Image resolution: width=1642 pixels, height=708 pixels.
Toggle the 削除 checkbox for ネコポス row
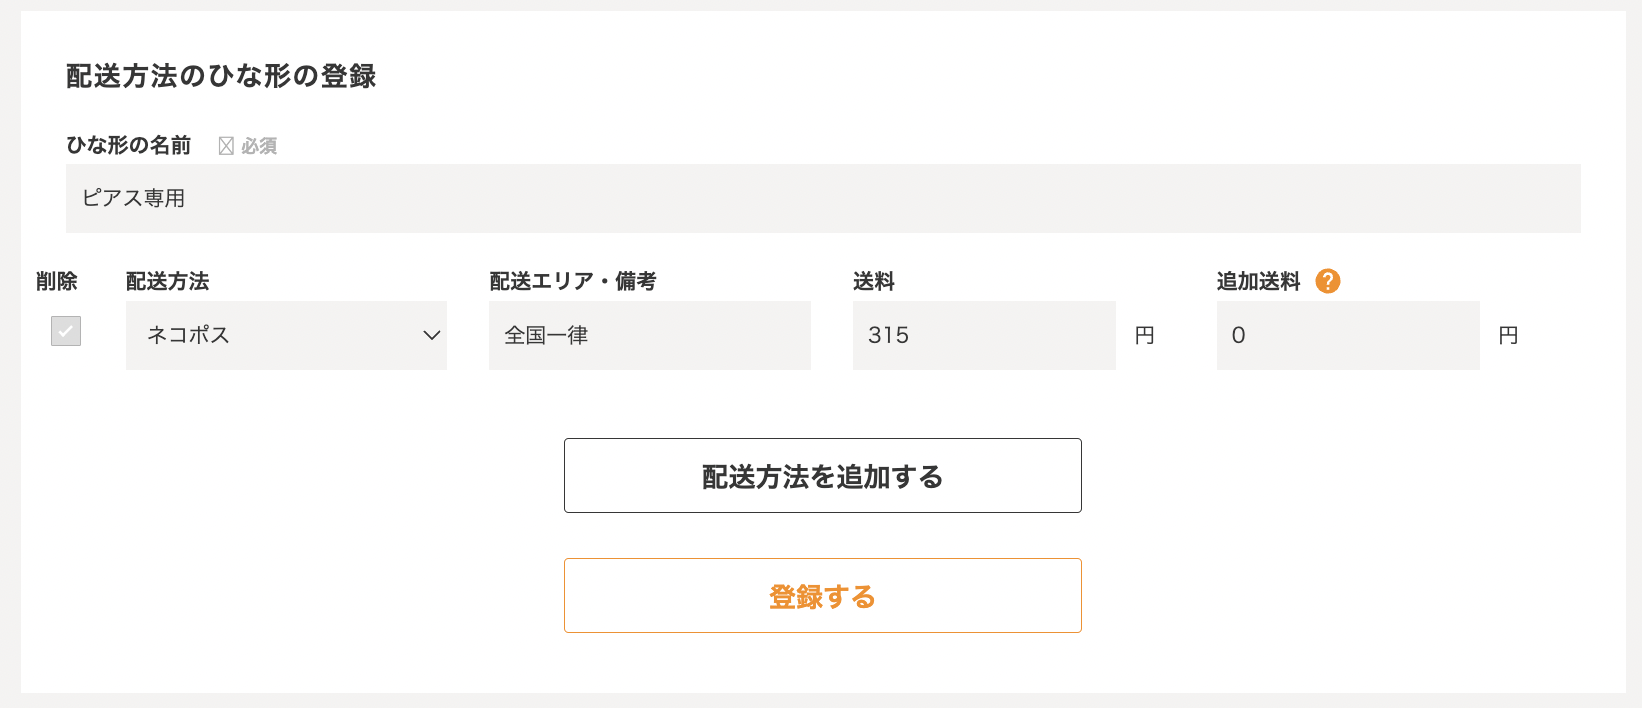click(x=66, y=331)
